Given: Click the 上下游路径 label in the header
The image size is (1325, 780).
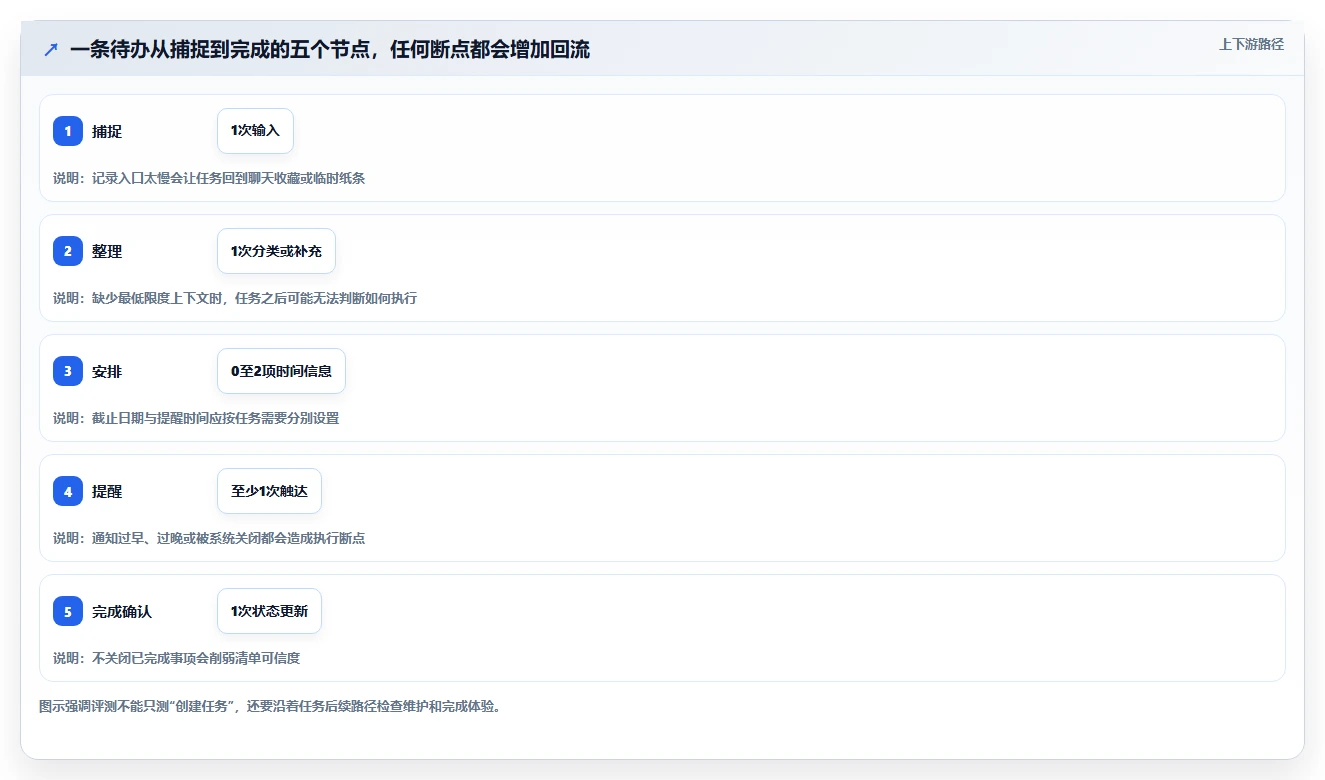Looking at the screenshot, I should tap(1251, 45).
